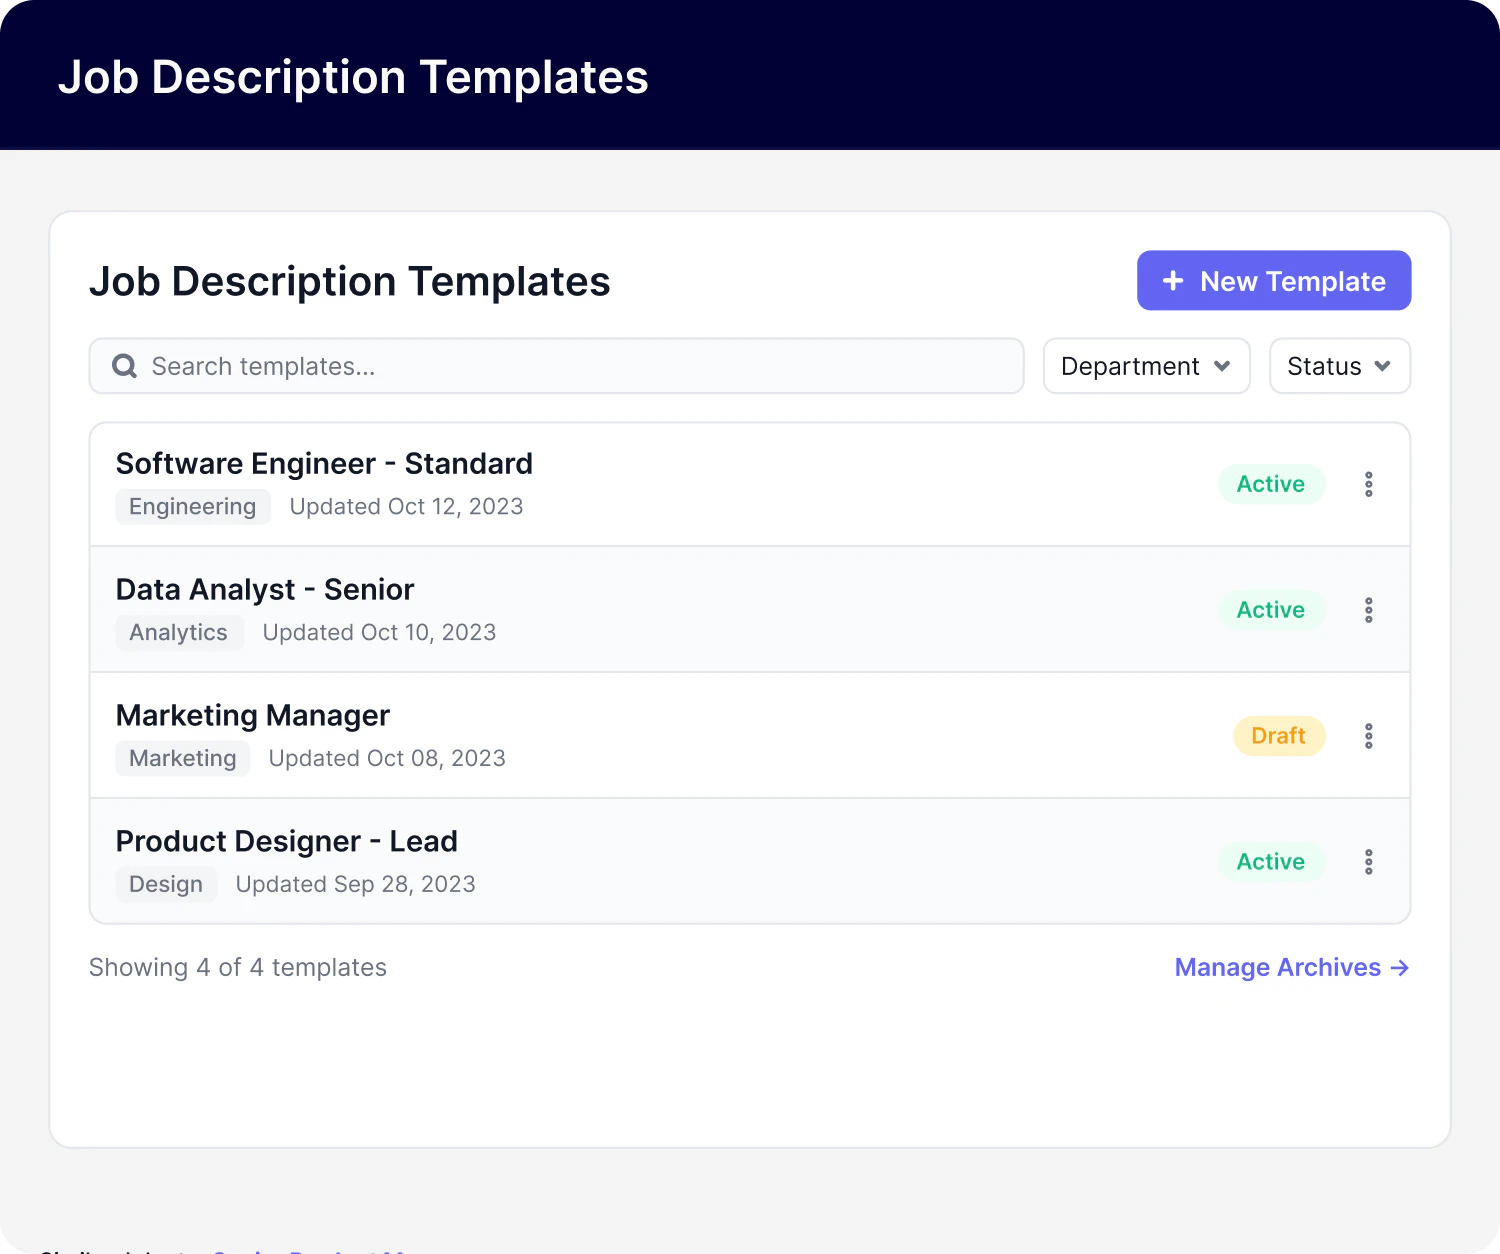This screenshot has width=1500, height=1254.
Task: Click Draft badge on Marketing Manager row
Action: tap(1279, 736)
